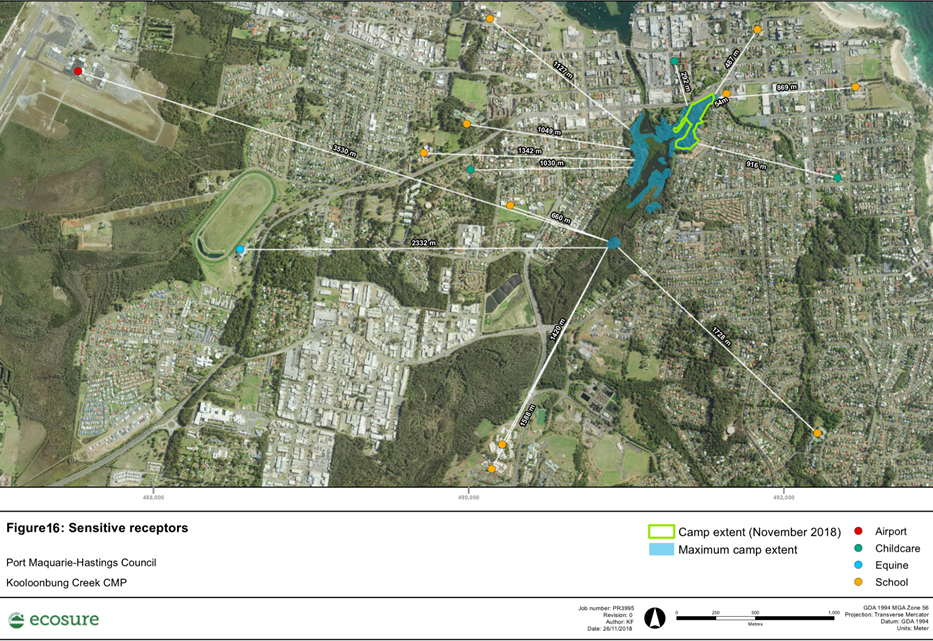
Task: Click the red Airport legend dot
Action: (858, 531)
